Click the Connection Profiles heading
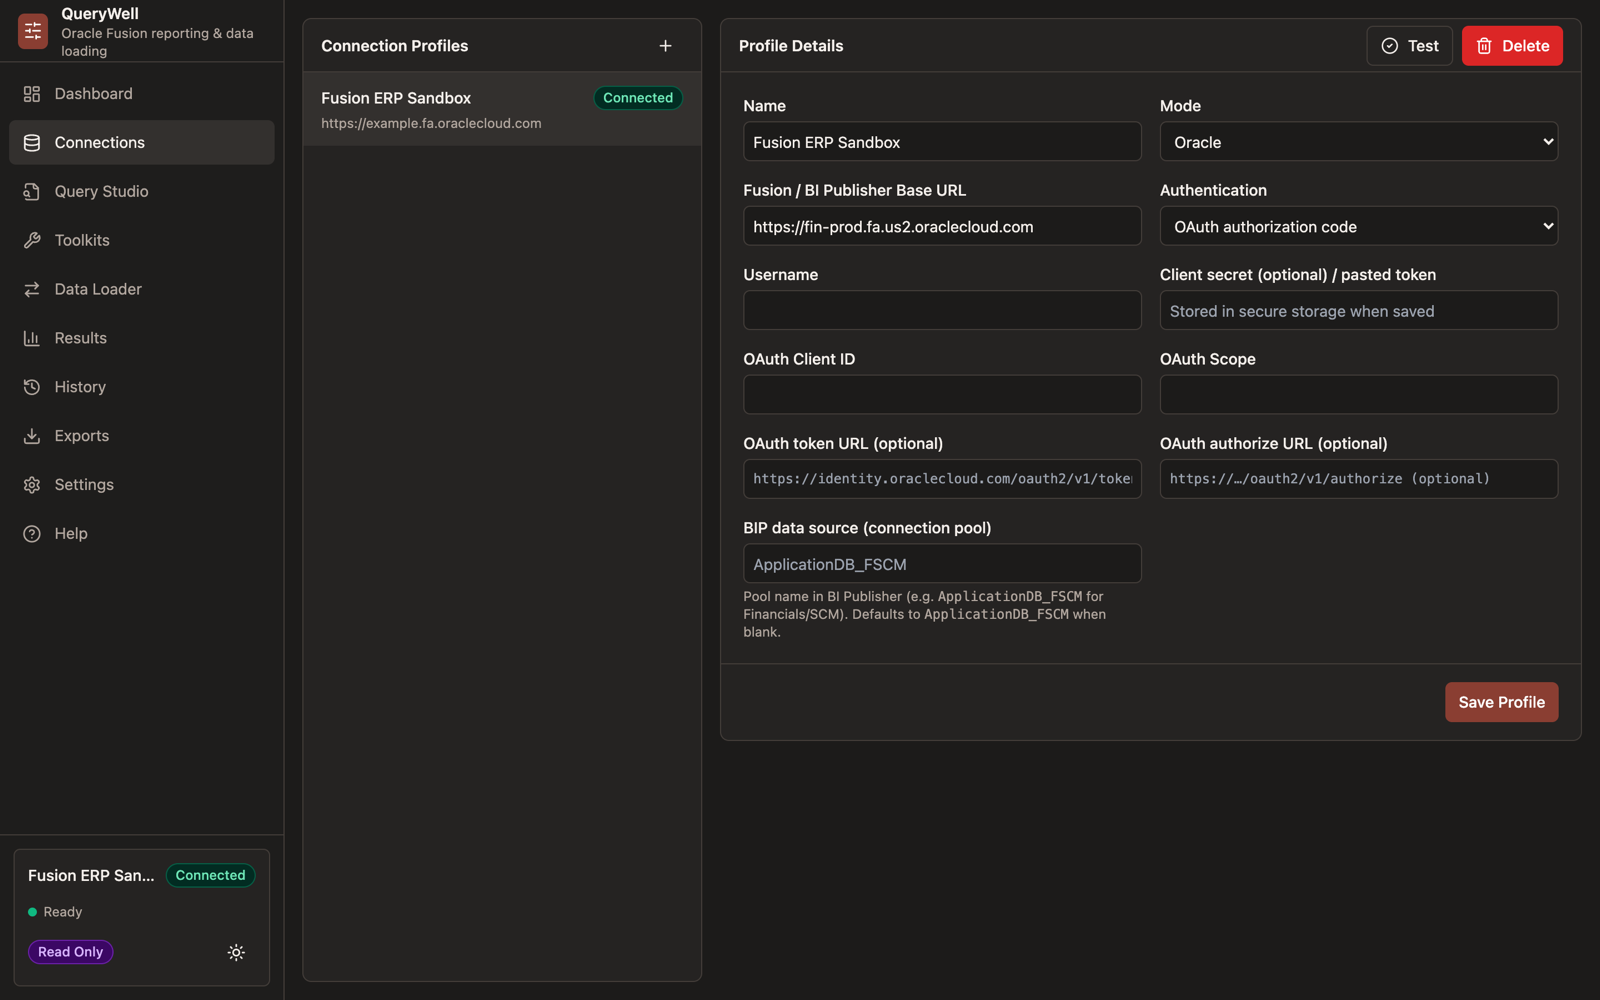The image size is (1600, 1000). 395,46
